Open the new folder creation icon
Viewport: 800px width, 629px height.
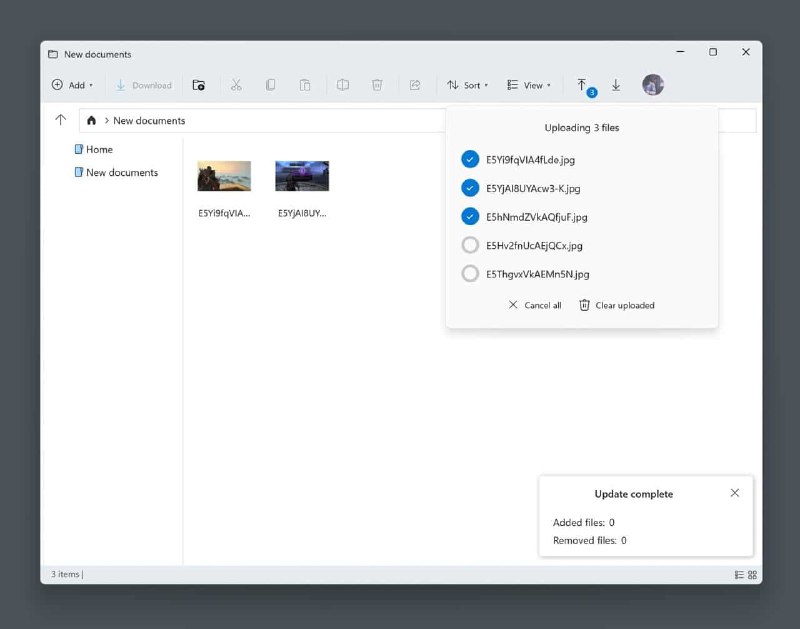point(199,85)
